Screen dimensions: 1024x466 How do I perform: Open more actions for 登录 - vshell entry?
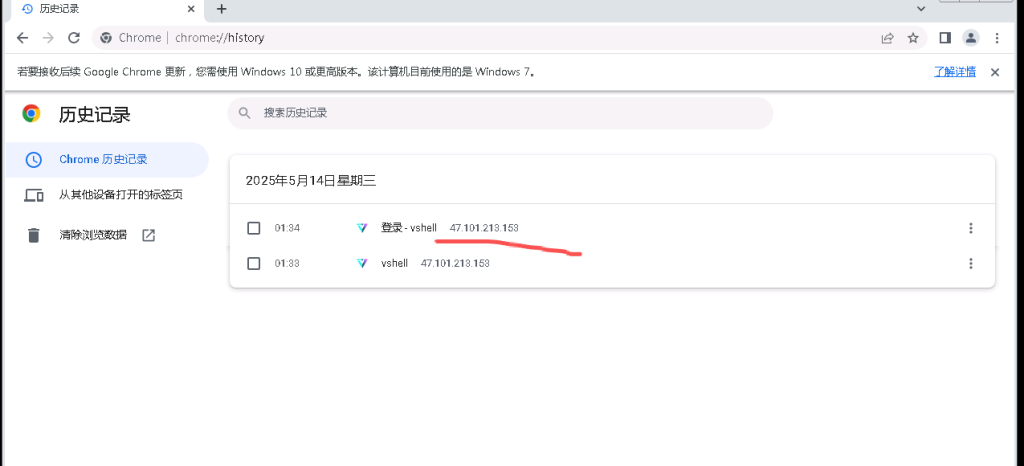point(970,228)
